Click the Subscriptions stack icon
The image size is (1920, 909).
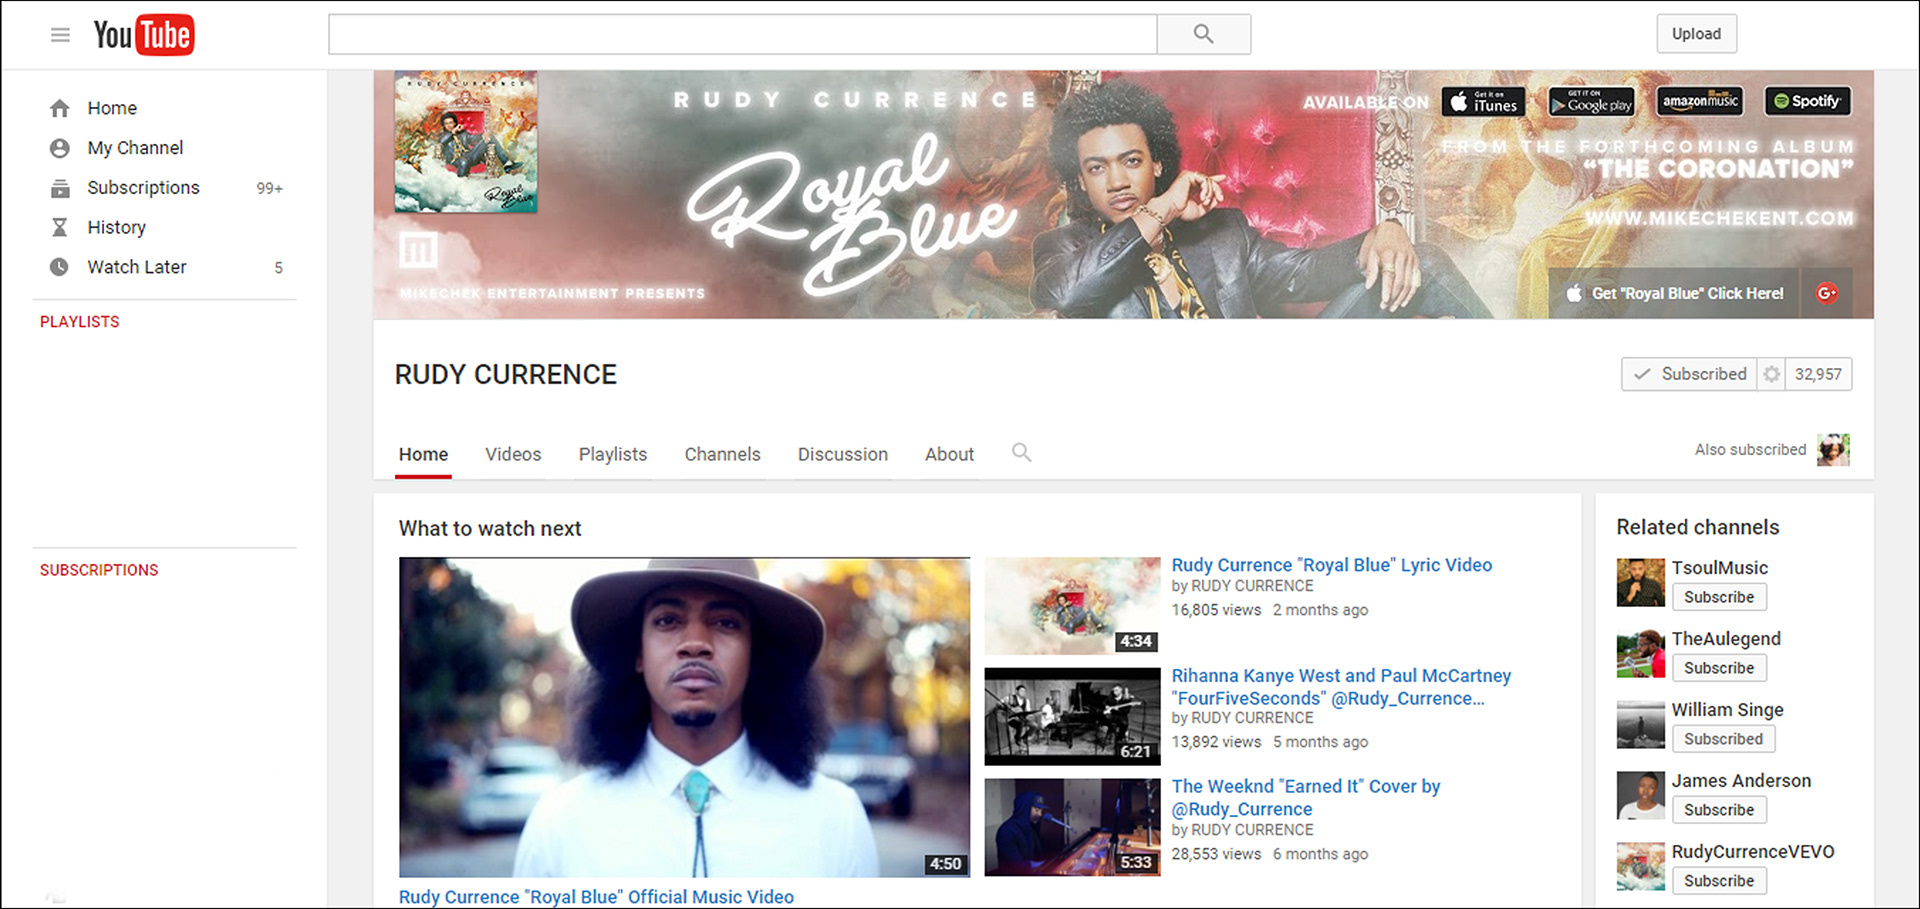pyautogui.click(x=60, y=188)
